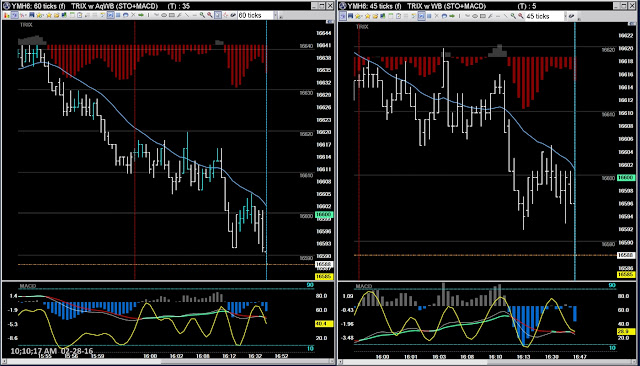The width and height of the screenshot is (640, 366).
Task: Click the 60 ticks window title bar text
Action: pos(100,6)
